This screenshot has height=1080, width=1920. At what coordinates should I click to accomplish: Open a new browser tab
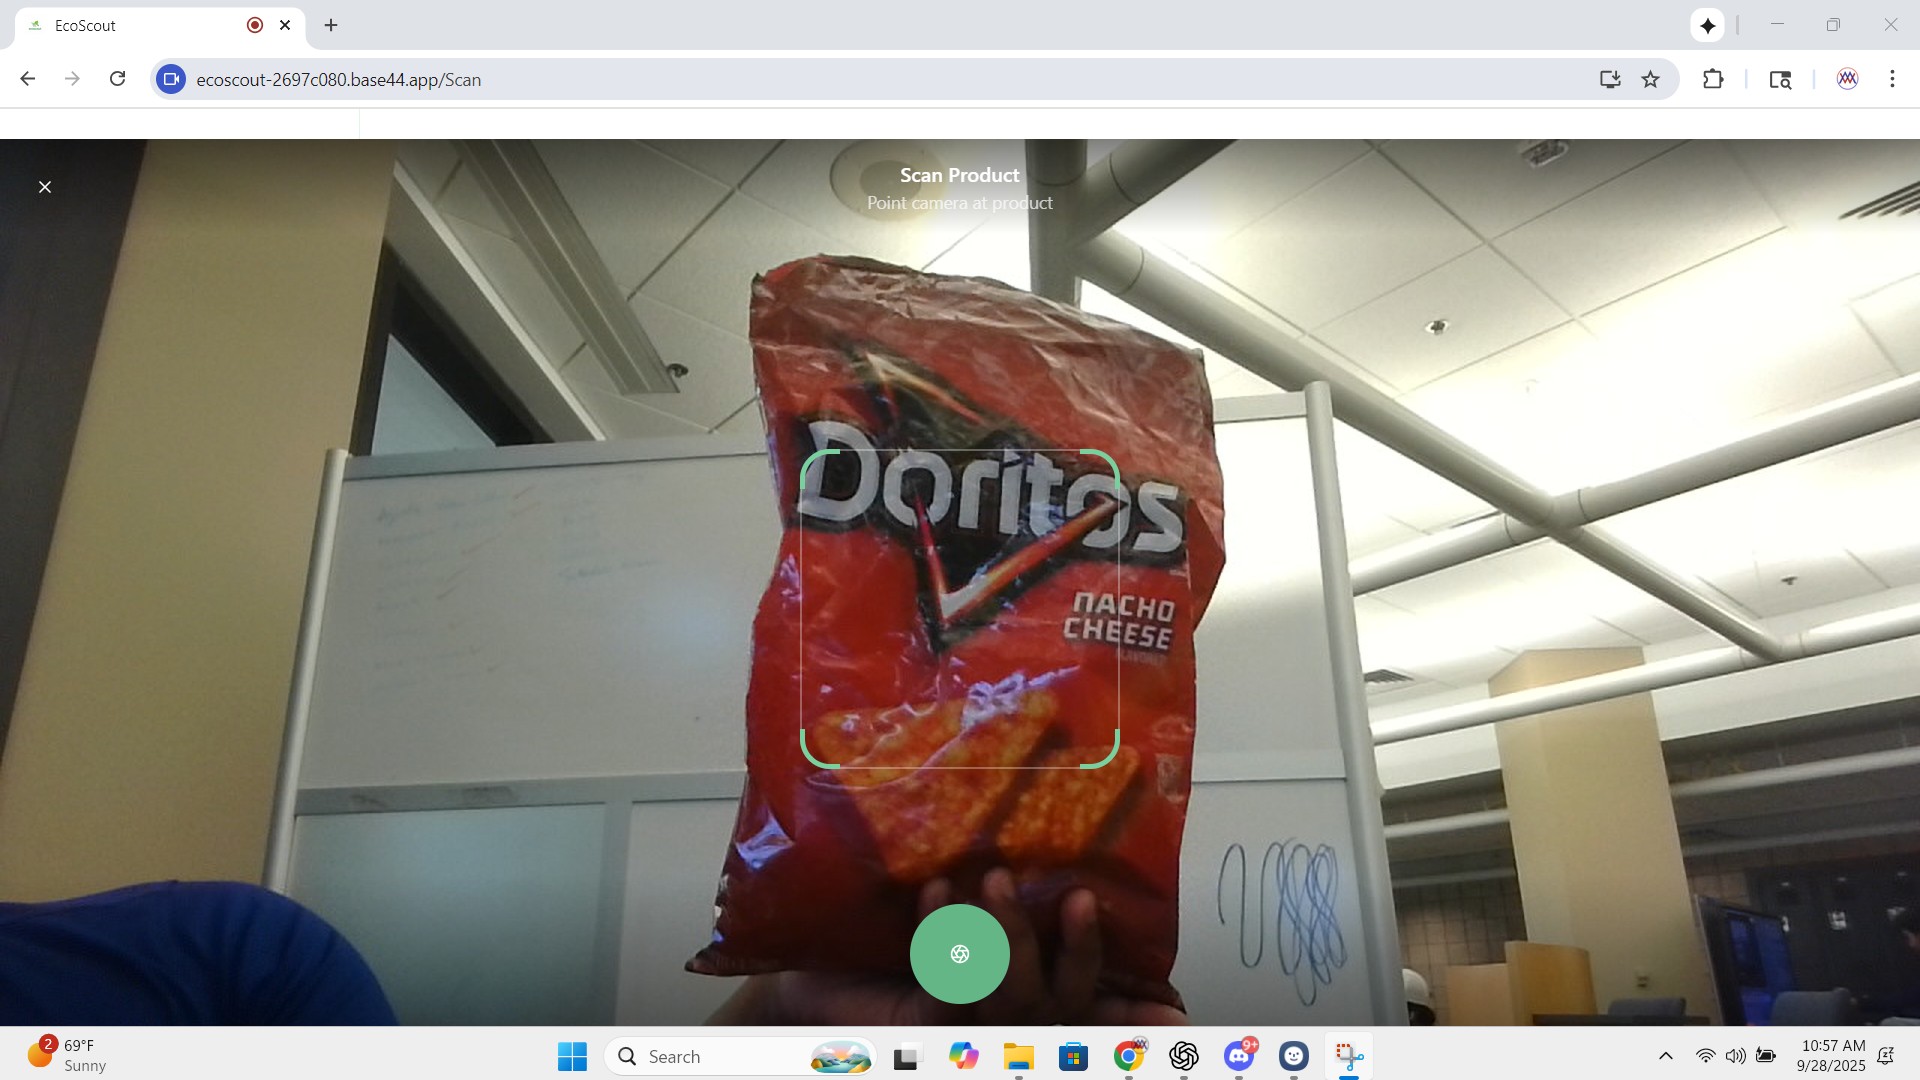(331, 26)
